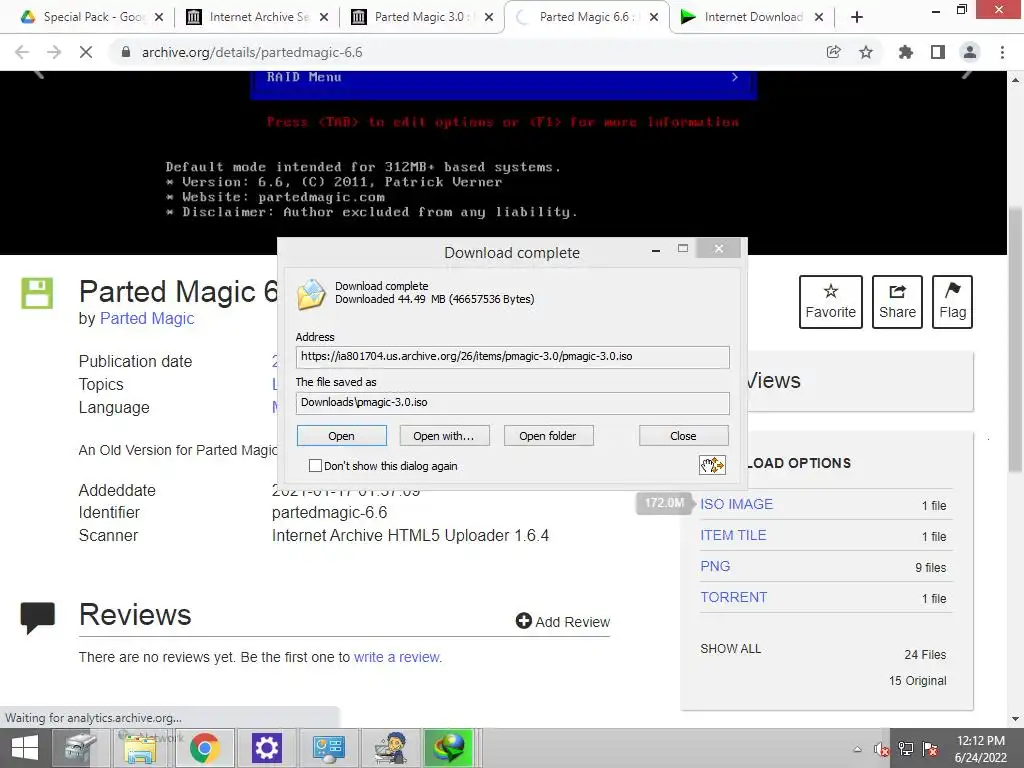
Task: Go forward in browser history
Action: [x=54, y=52]
